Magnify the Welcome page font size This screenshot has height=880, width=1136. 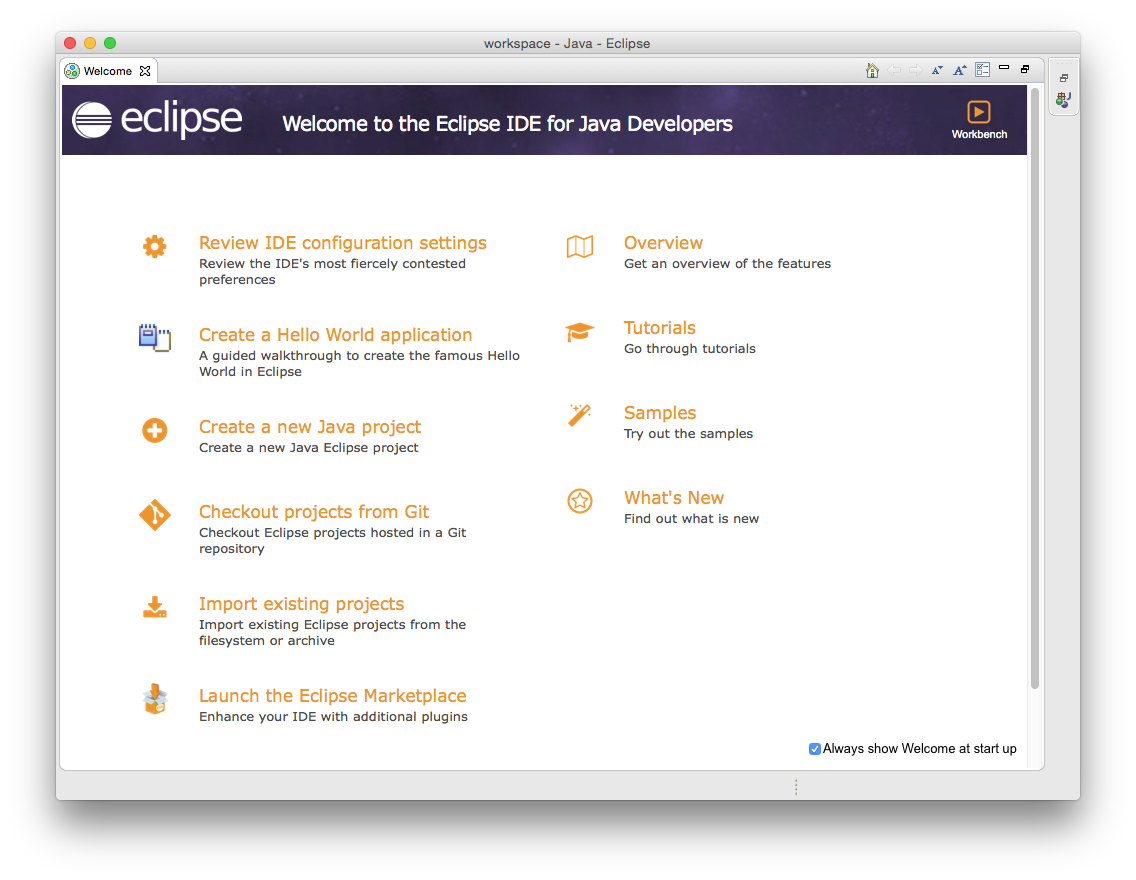[x=960, y=70]
